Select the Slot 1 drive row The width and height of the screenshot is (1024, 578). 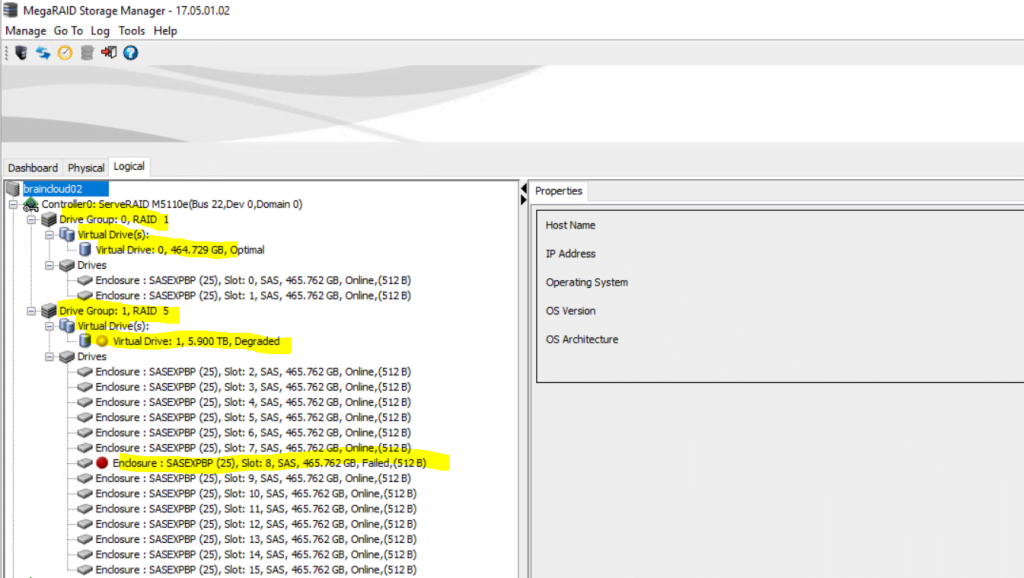(253, 296)
